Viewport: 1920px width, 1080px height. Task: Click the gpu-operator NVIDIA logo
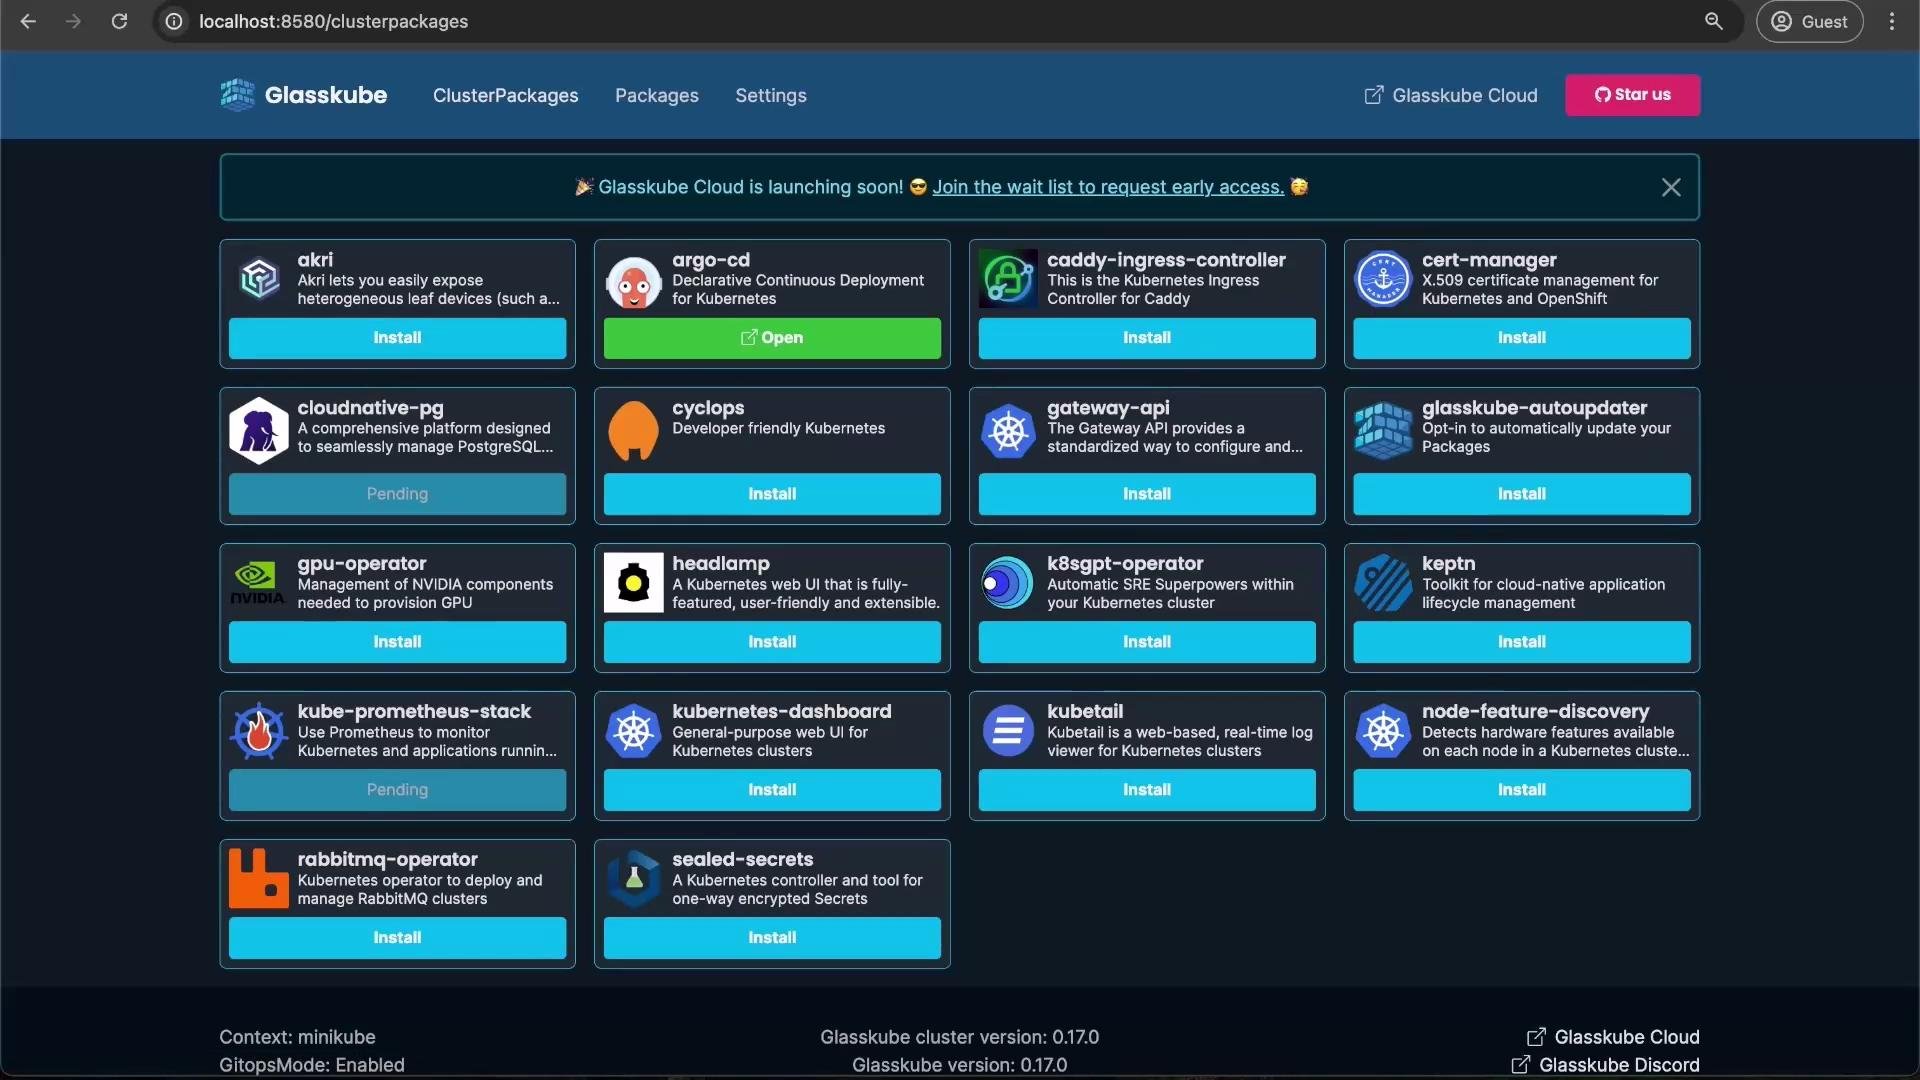pos(258,583)
